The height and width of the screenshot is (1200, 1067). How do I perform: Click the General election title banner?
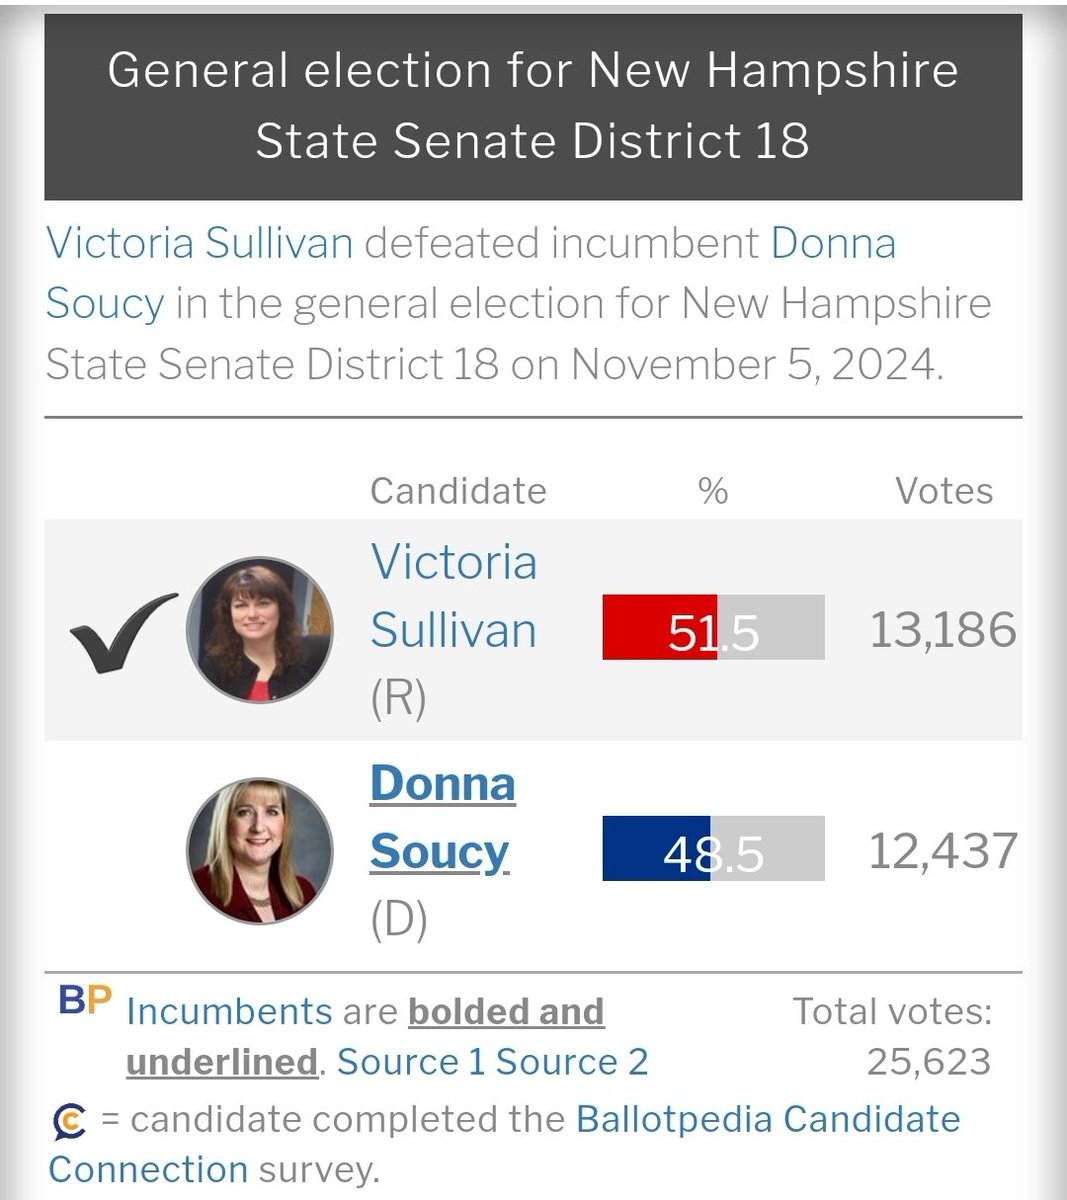[533, 106]
